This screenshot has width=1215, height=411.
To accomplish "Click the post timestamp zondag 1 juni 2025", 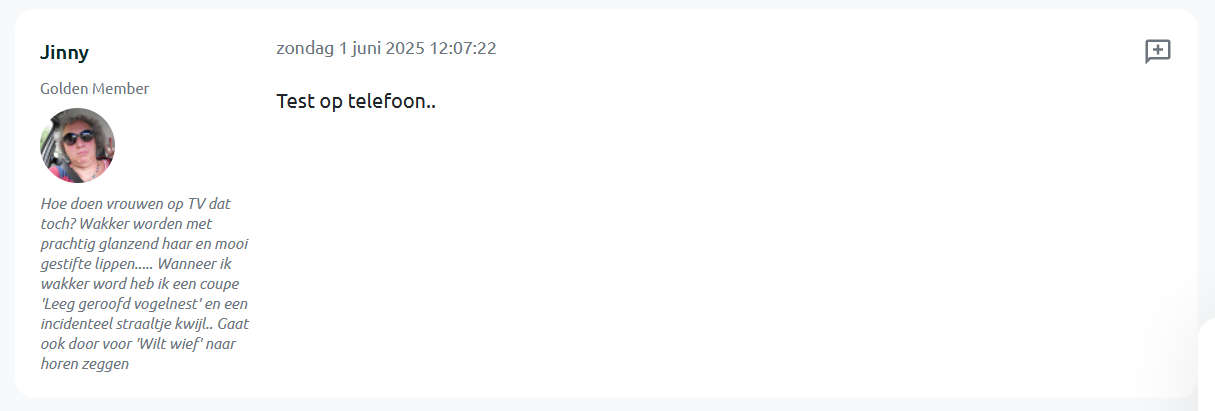I will tap(386, 48).
